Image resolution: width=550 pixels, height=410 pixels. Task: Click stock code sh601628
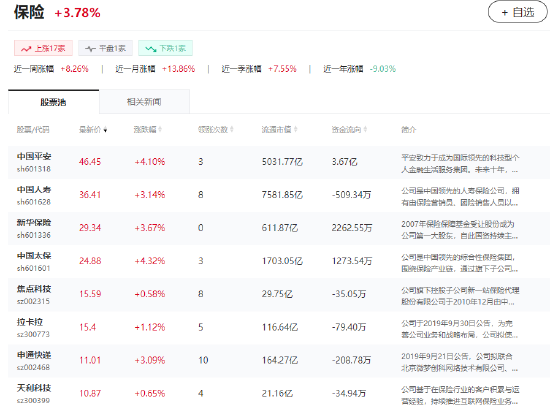(34, 202)
